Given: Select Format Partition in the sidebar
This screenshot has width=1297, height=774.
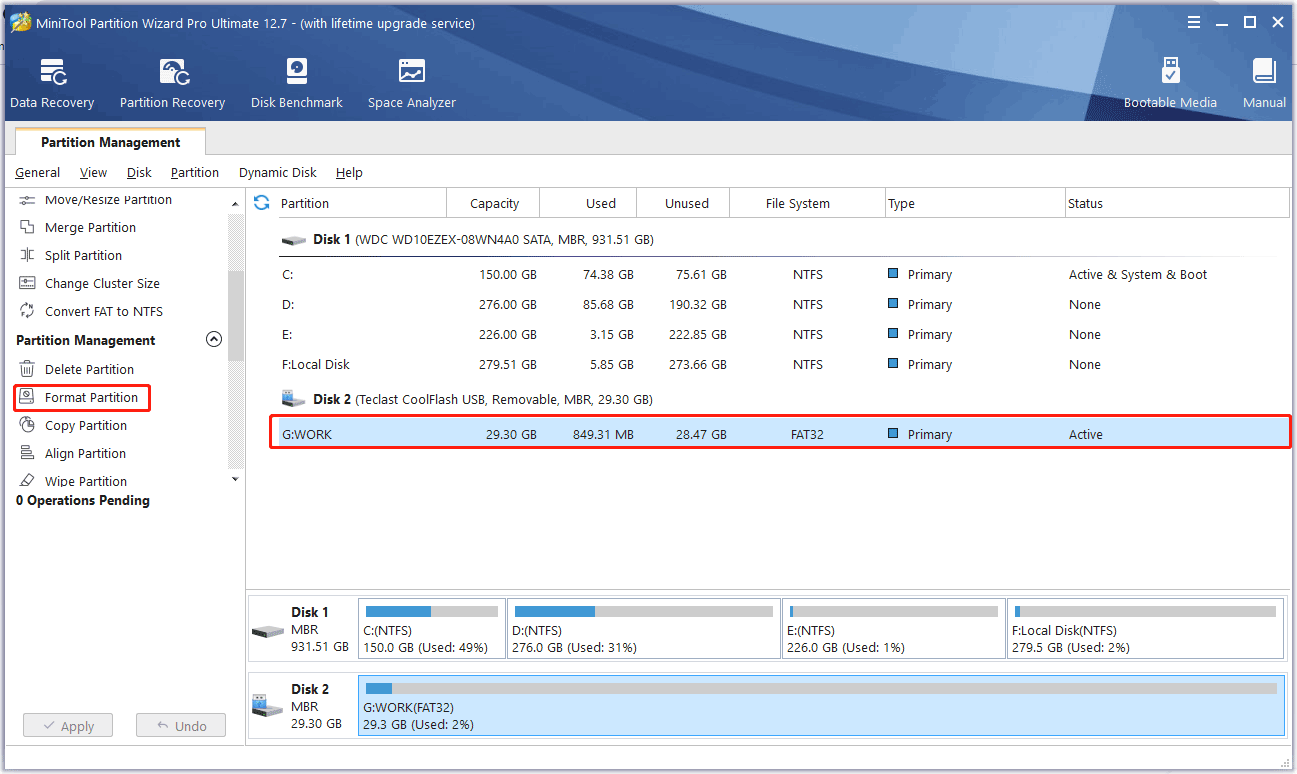Looking at the screenshot, I should click(91, 397).
